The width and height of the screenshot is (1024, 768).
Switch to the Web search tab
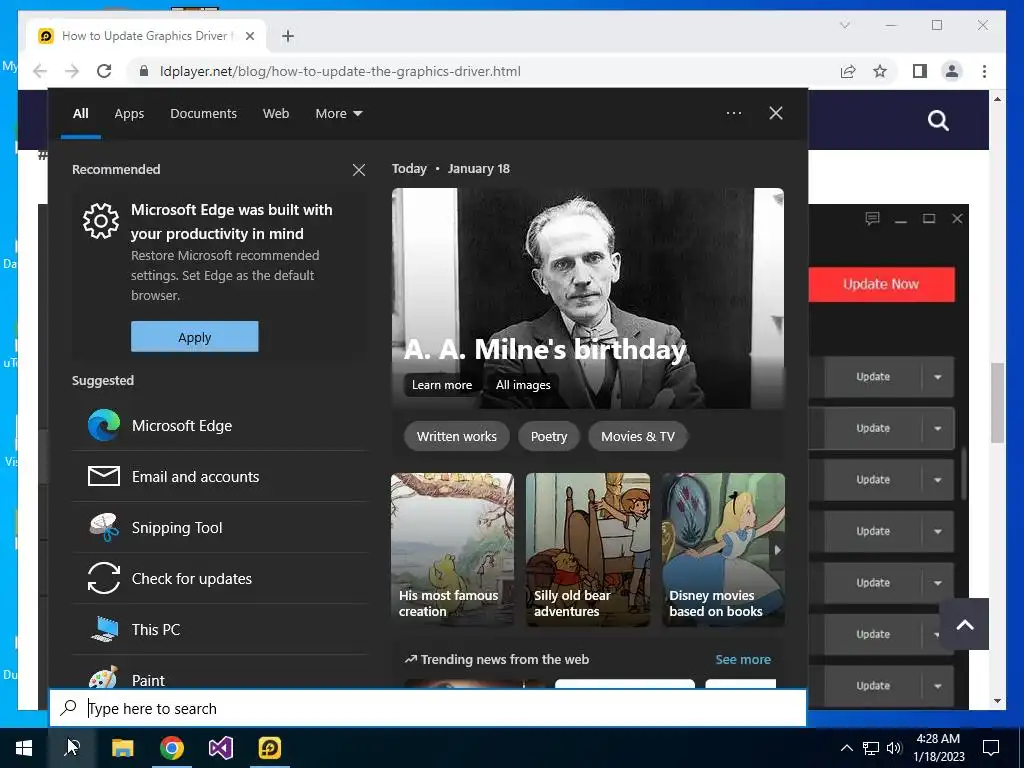(x=276, y=114)
